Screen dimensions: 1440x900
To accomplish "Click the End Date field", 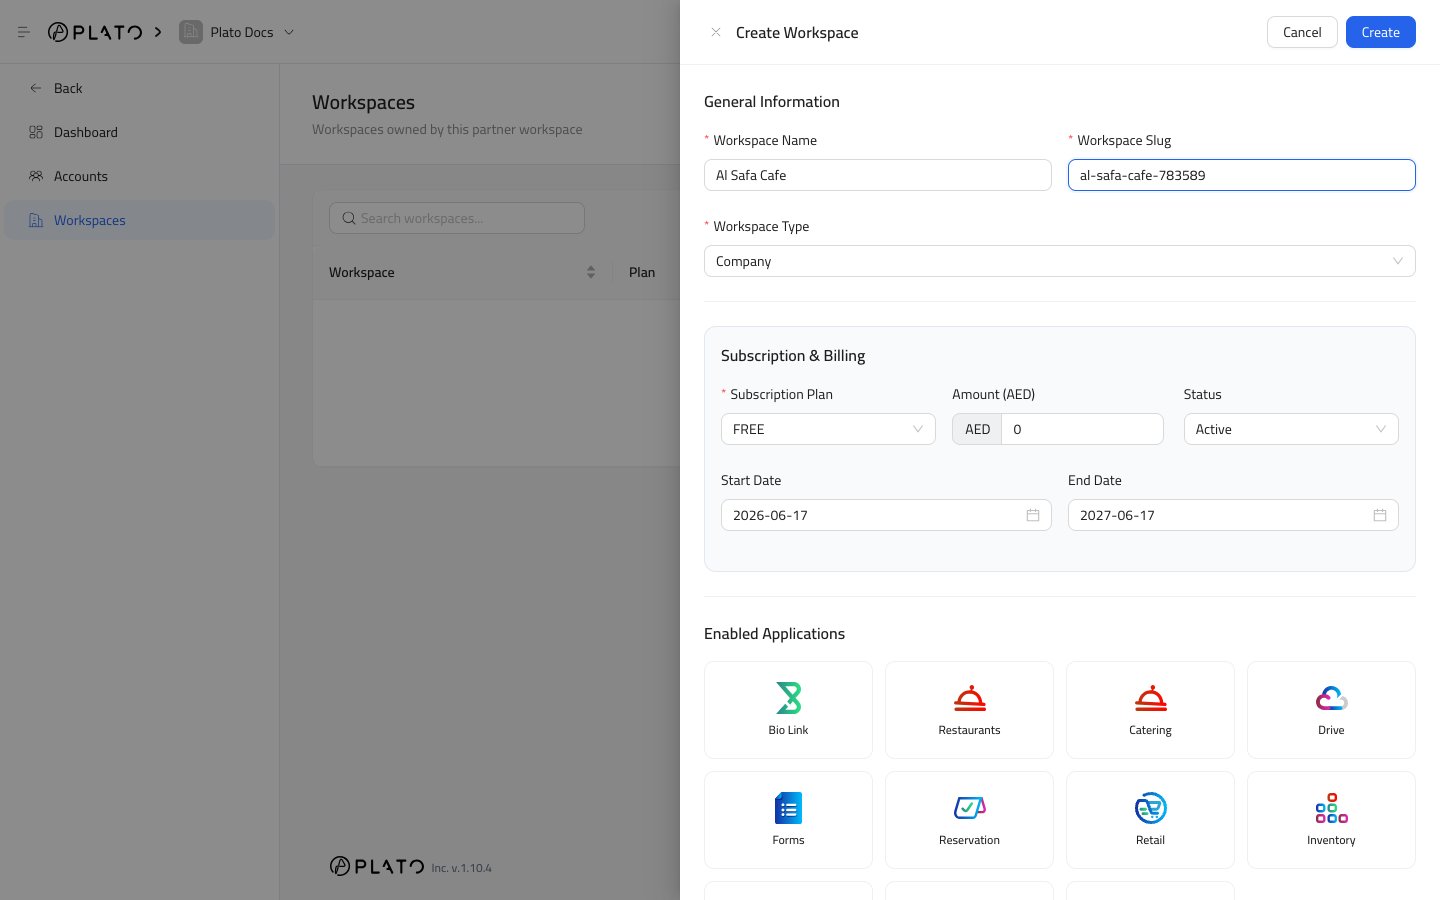I will [1233, 515].
